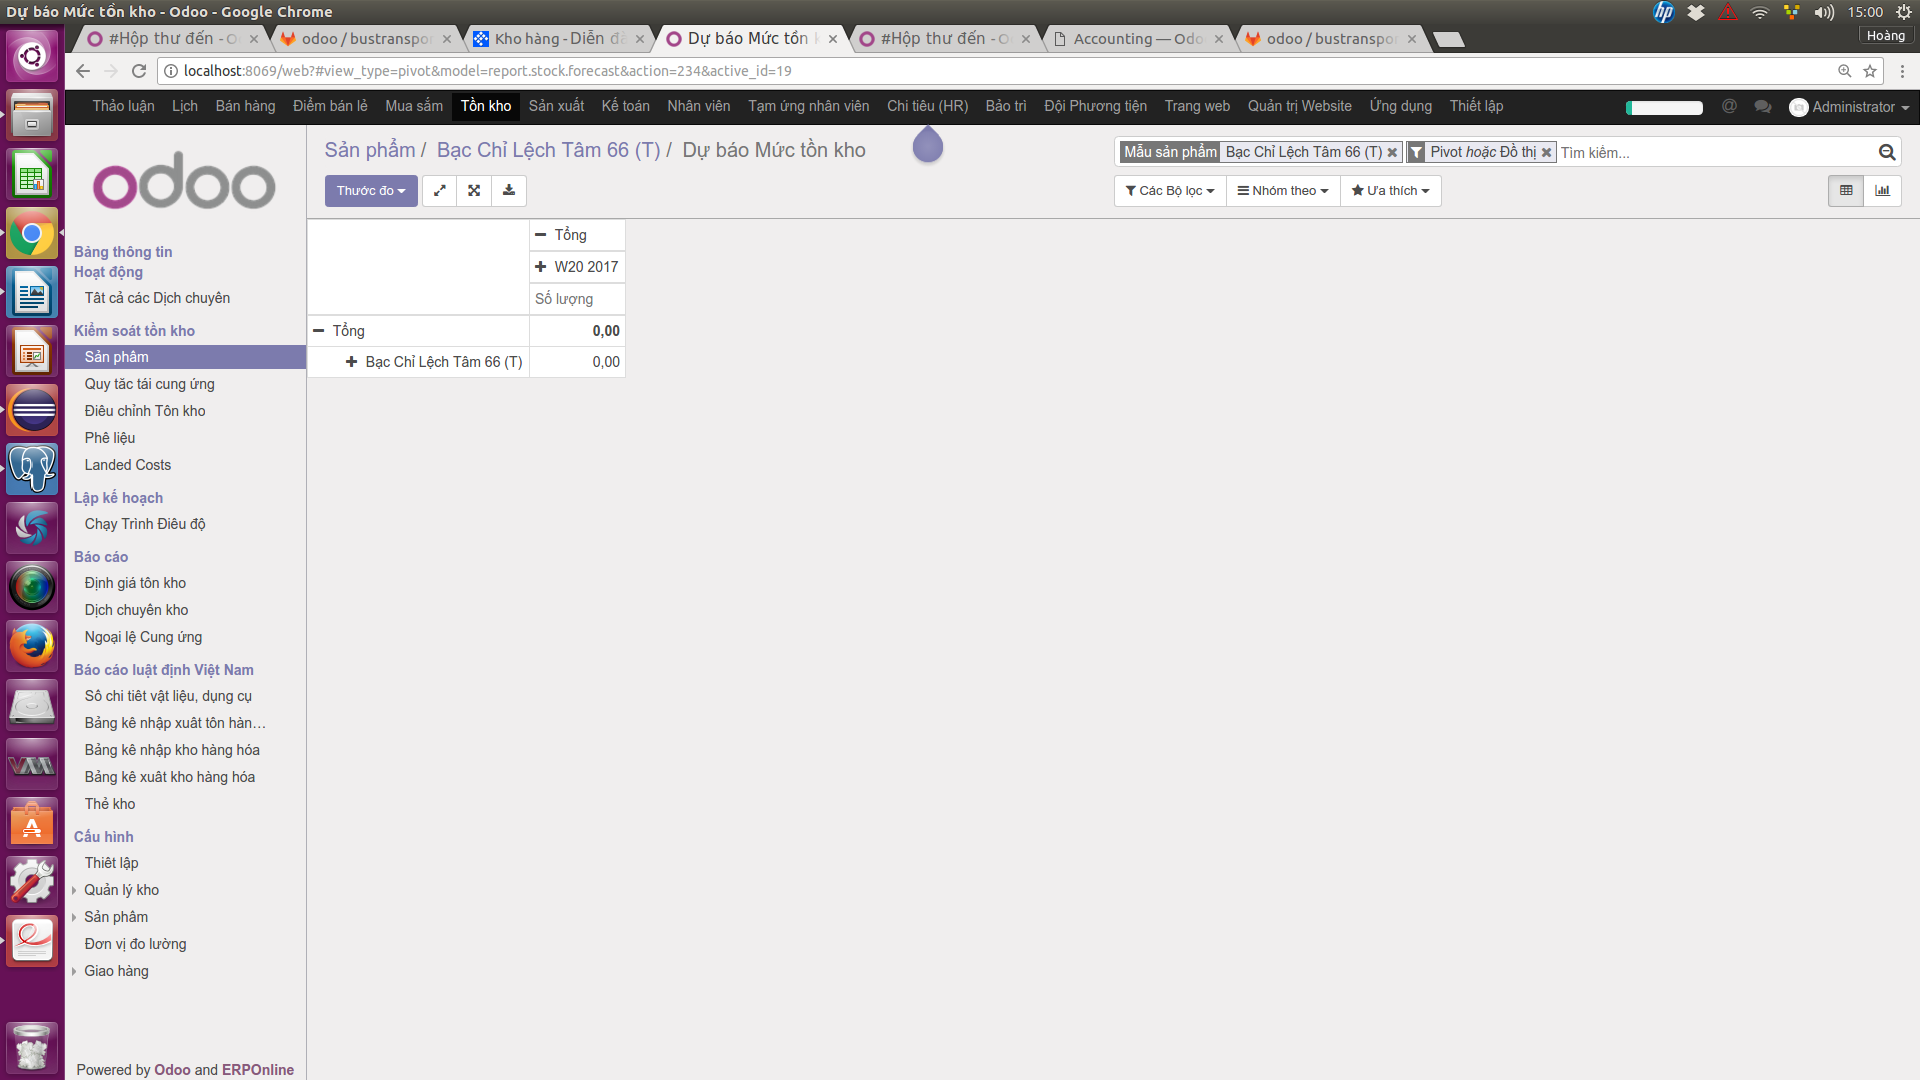Open the Wi-Fi network indicator

click(1760, 12)
